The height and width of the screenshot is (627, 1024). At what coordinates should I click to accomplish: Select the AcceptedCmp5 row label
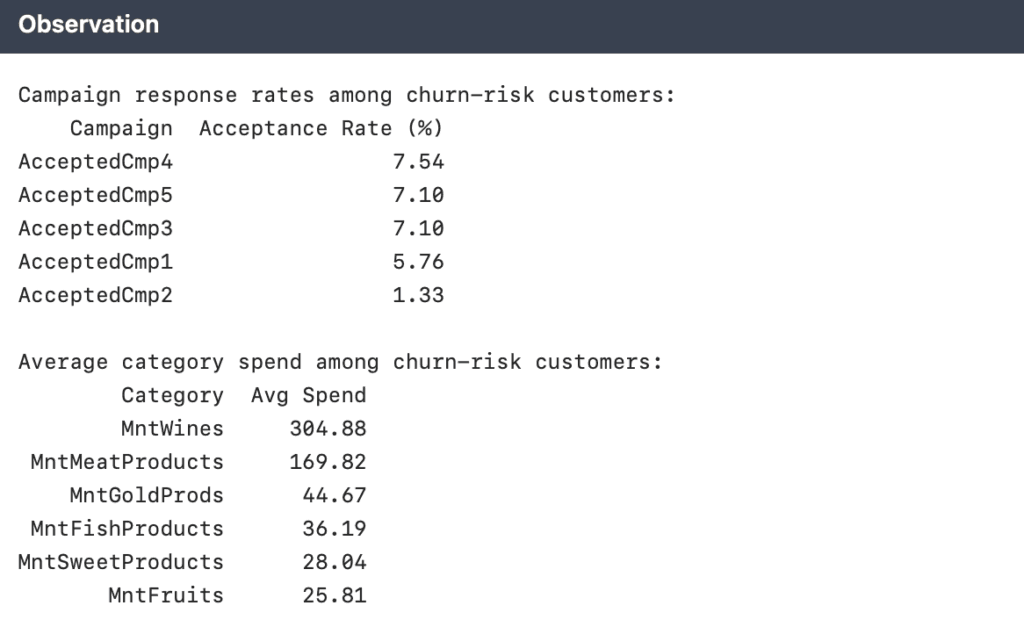tap(95, 195)
